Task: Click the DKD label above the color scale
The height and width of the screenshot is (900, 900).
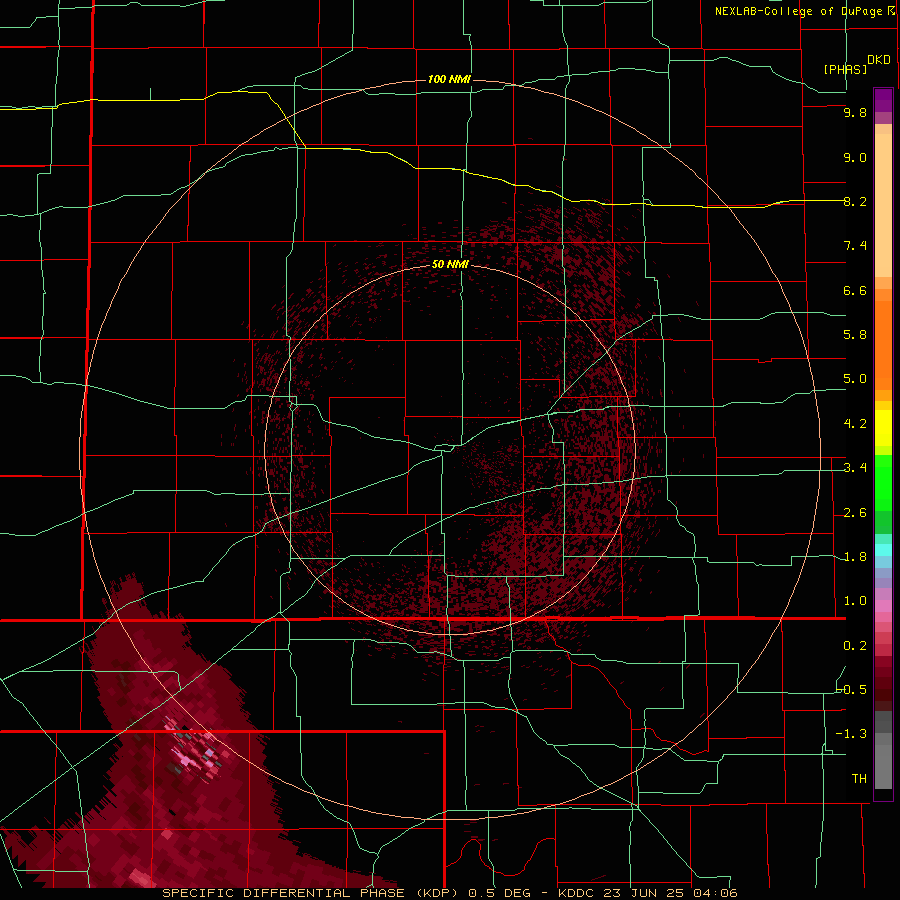Action: pyautogui.click(x=879, y=60)
